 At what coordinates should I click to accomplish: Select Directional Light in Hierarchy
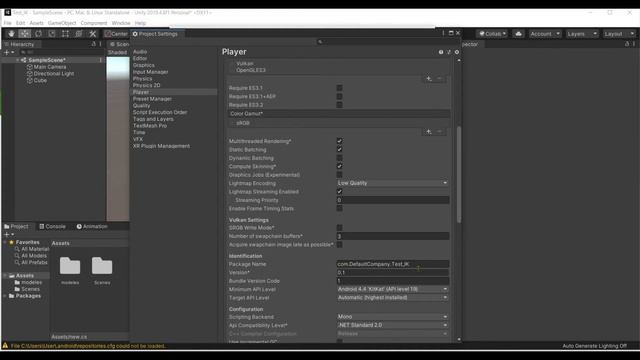coord(54,74)
